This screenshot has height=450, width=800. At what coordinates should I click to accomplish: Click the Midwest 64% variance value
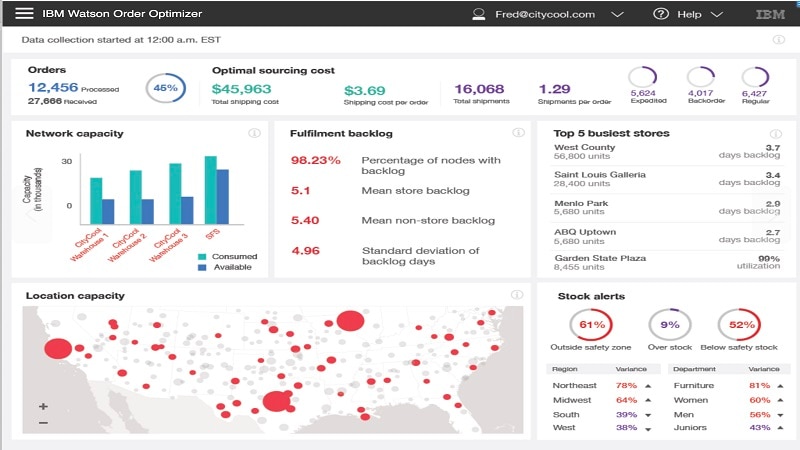[x=627, y=400]
